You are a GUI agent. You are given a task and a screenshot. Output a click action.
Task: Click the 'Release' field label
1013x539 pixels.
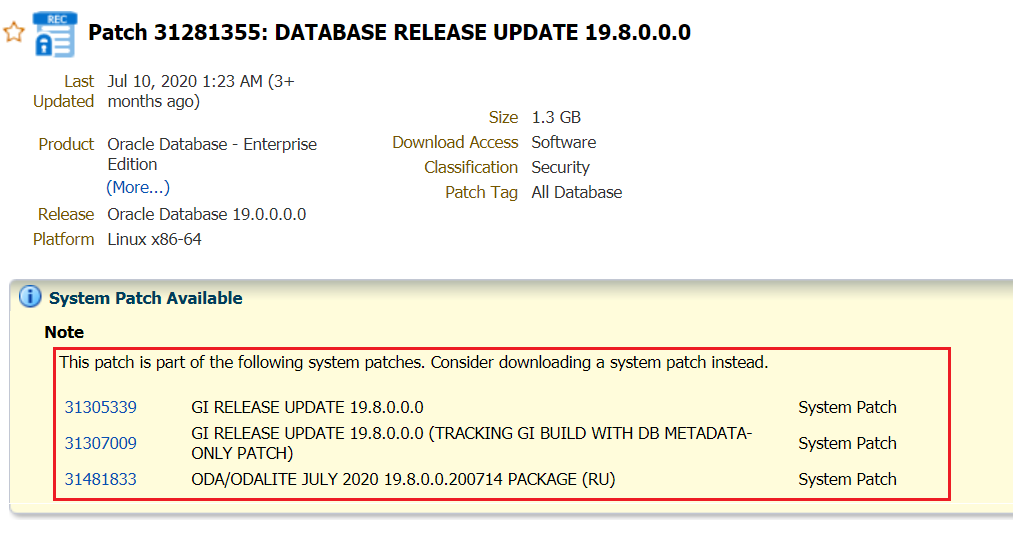(66, 214)
